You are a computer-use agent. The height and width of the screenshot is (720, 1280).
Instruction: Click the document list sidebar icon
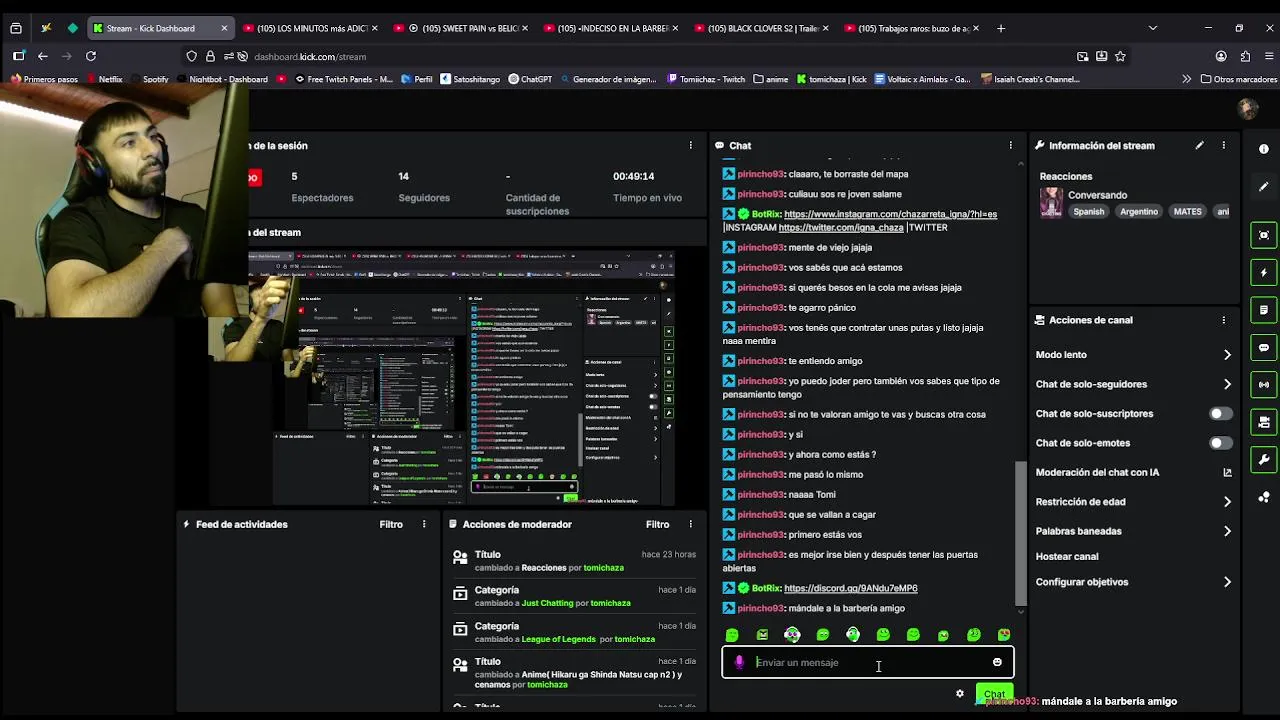point(1264,310)
